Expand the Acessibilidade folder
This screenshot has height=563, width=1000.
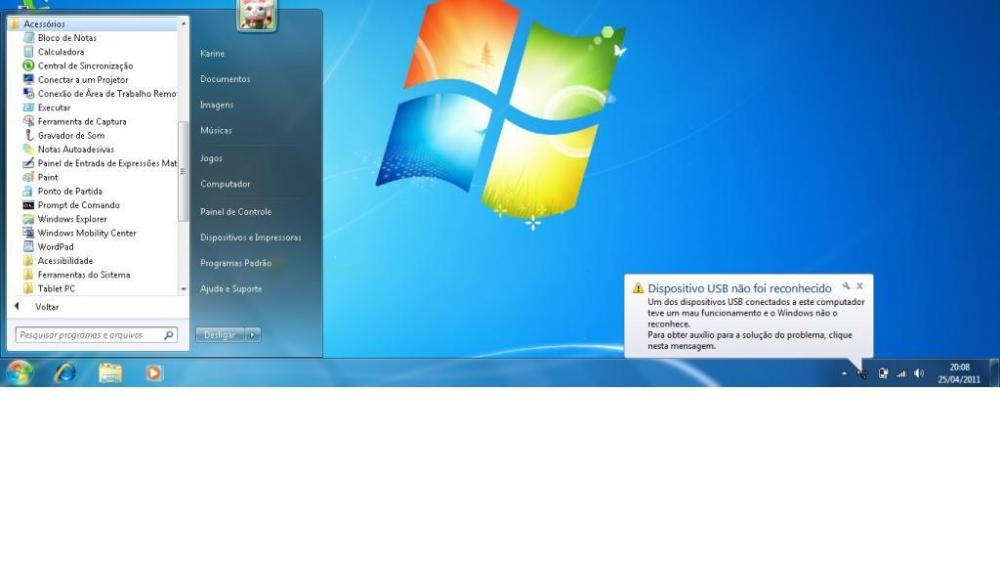tap(65, 261)
